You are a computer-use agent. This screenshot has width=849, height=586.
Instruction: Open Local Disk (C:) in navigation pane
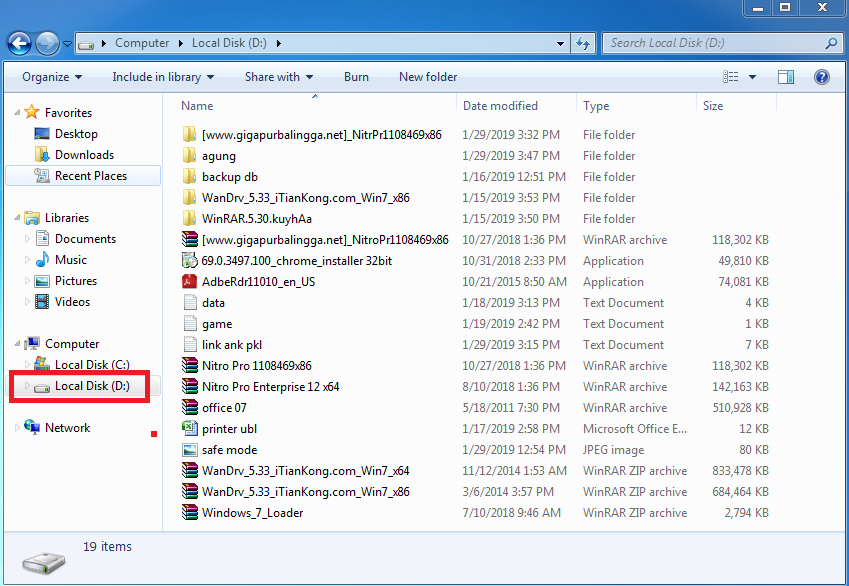pos(92,365)
